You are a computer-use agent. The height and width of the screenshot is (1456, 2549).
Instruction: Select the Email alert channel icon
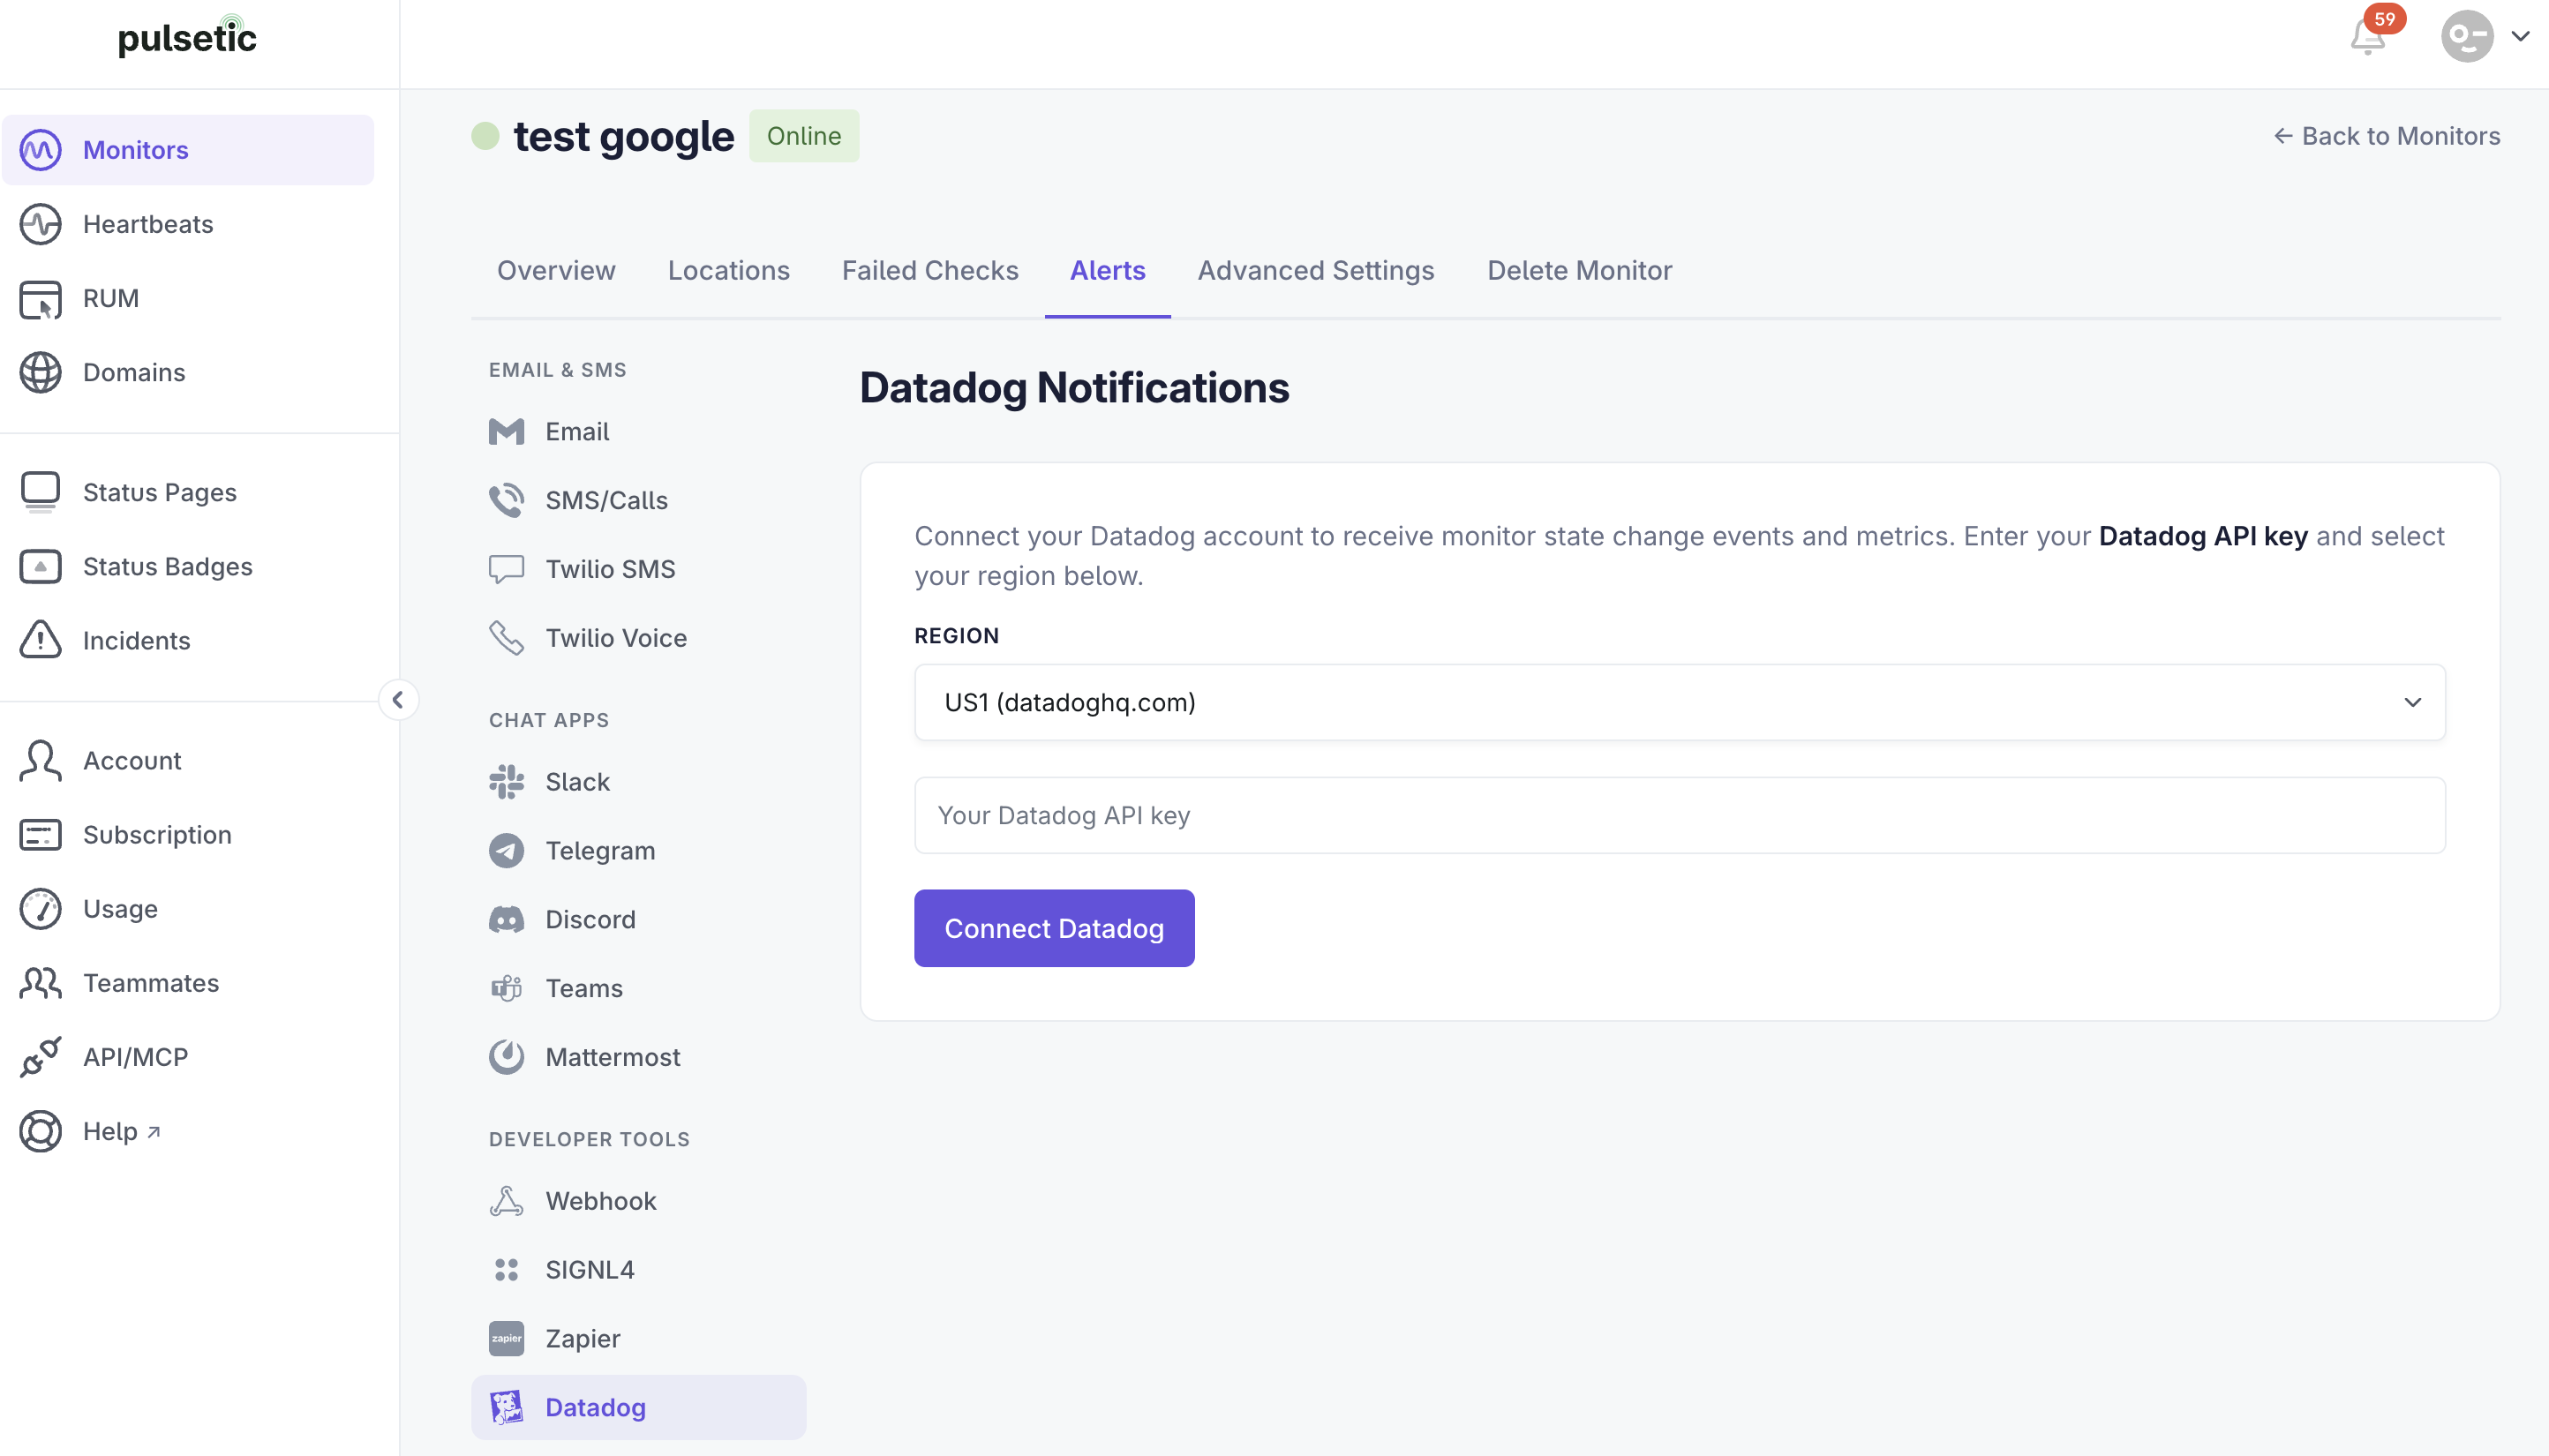click(506, 431)
